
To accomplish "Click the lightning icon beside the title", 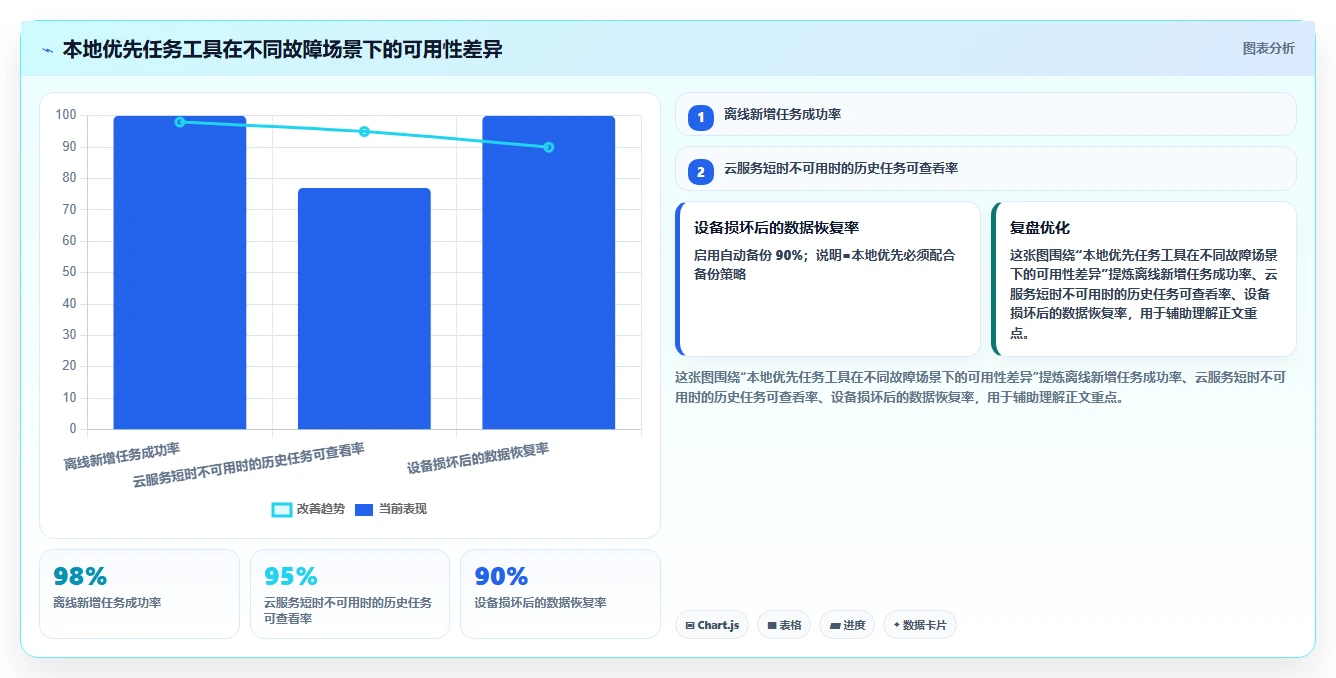I will [47, 50].
